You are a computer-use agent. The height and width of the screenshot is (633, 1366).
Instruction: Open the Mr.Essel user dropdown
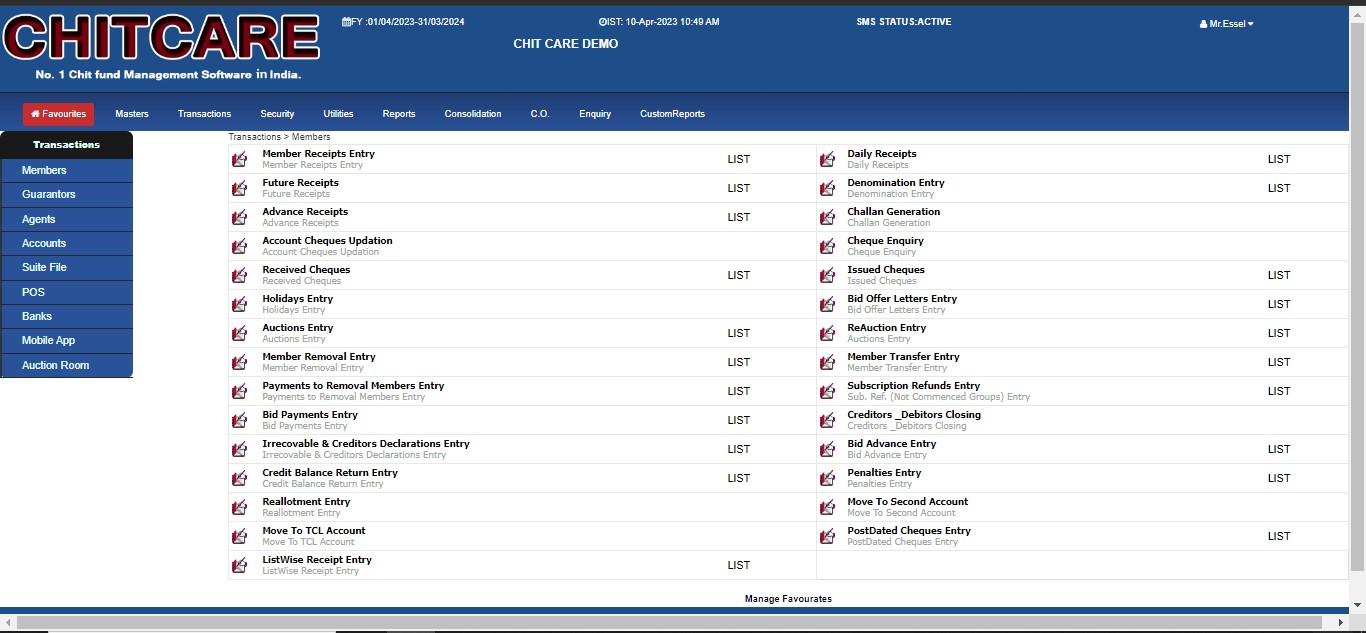pyautogui.click(x=1226, y=24)
